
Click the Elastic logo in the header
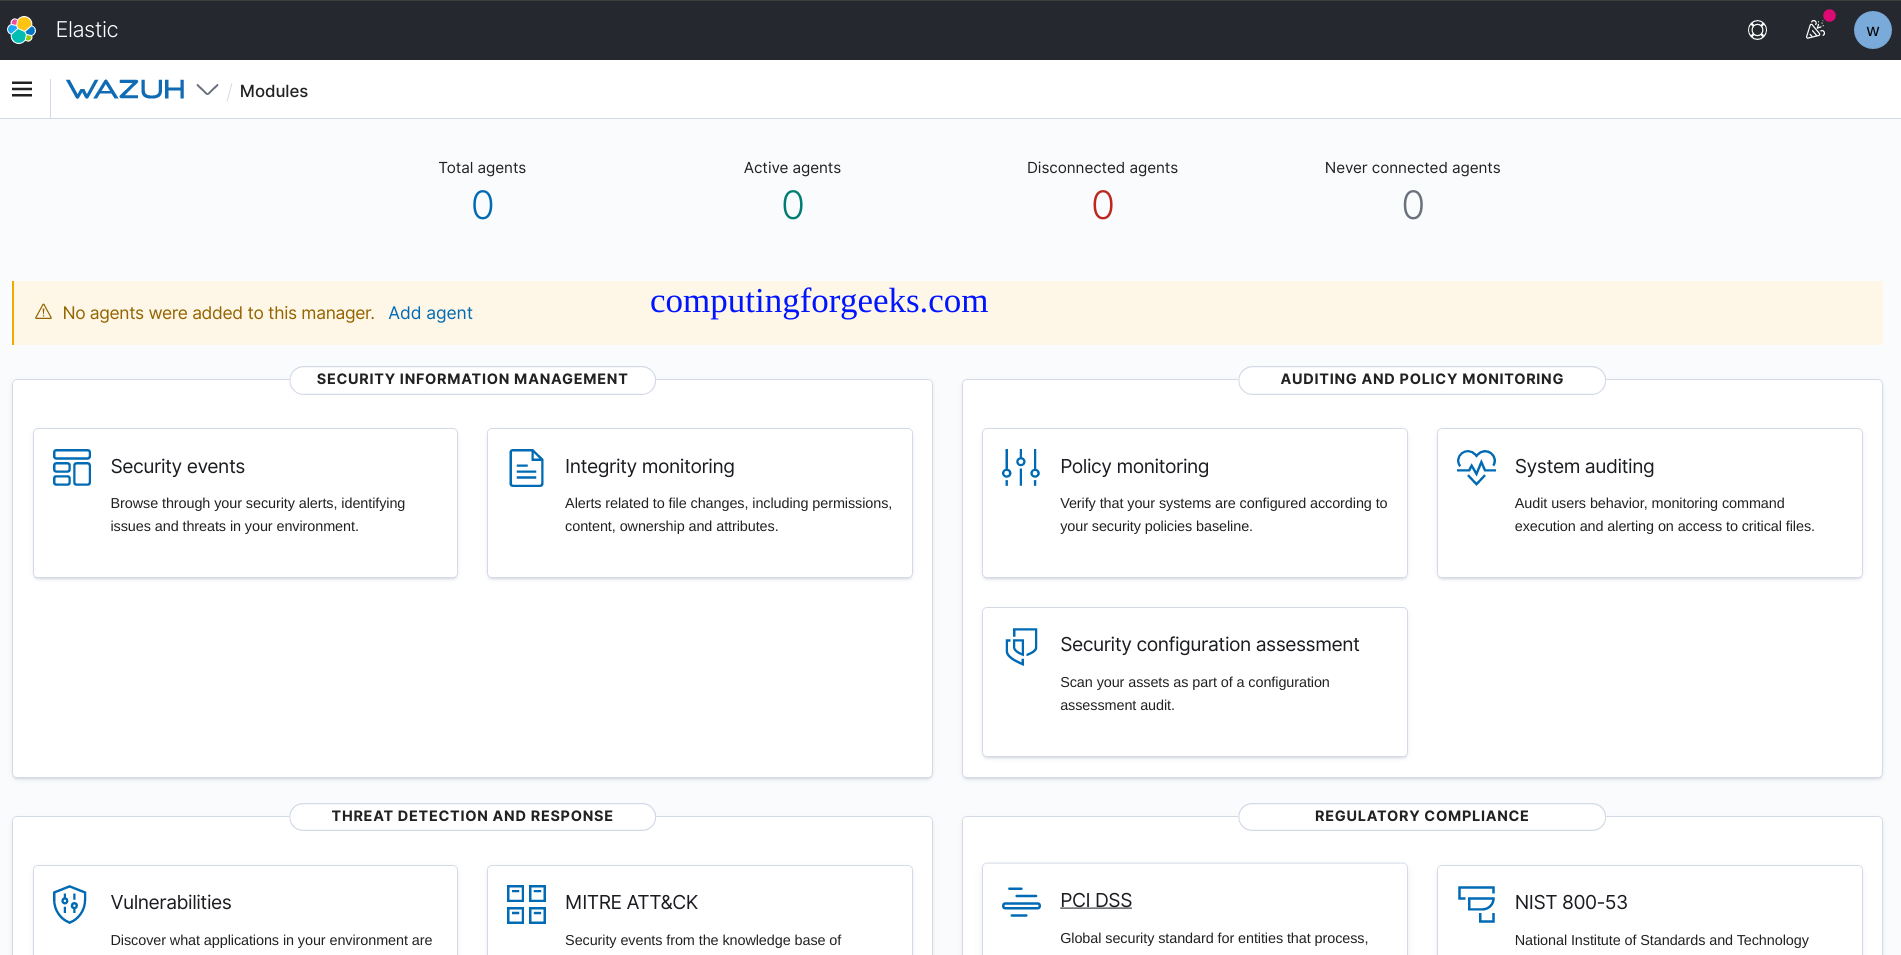(x=22, y=29)
